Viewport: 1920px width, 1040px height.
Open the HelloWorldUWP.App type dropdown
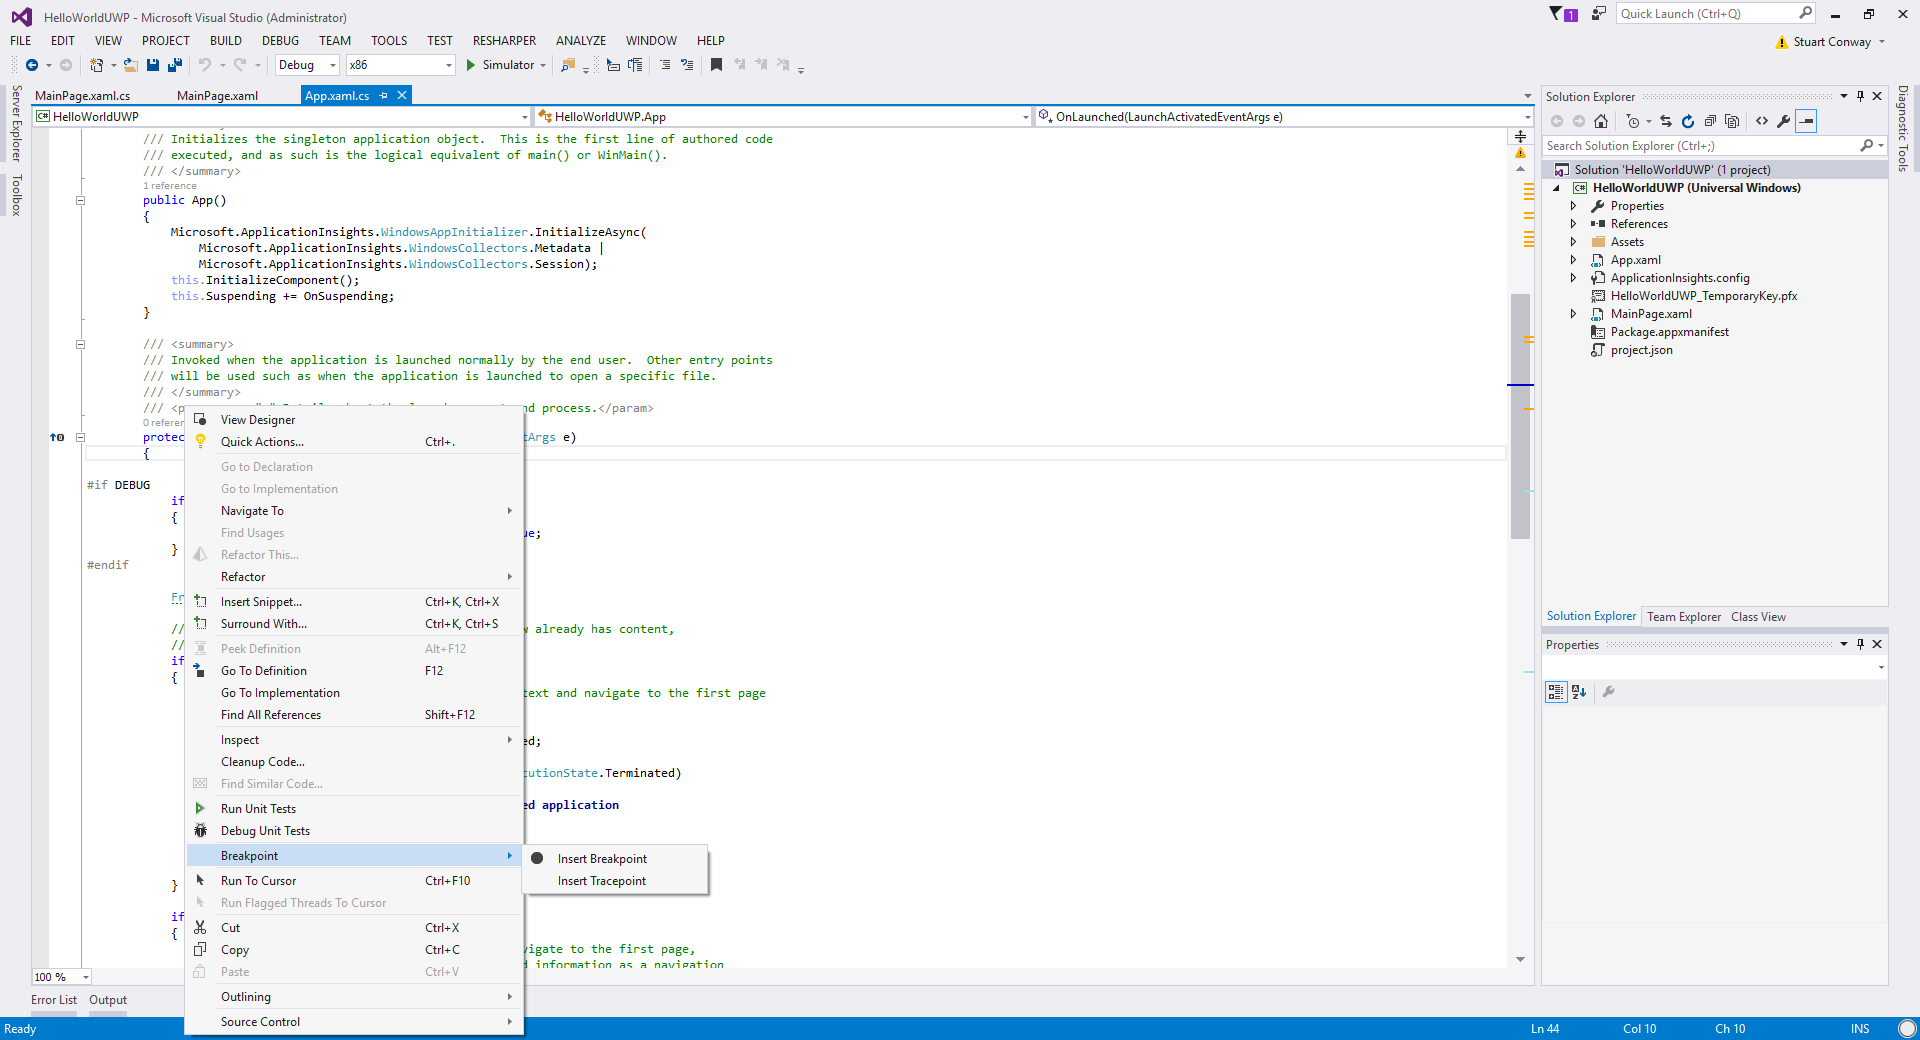click(782, 117)
